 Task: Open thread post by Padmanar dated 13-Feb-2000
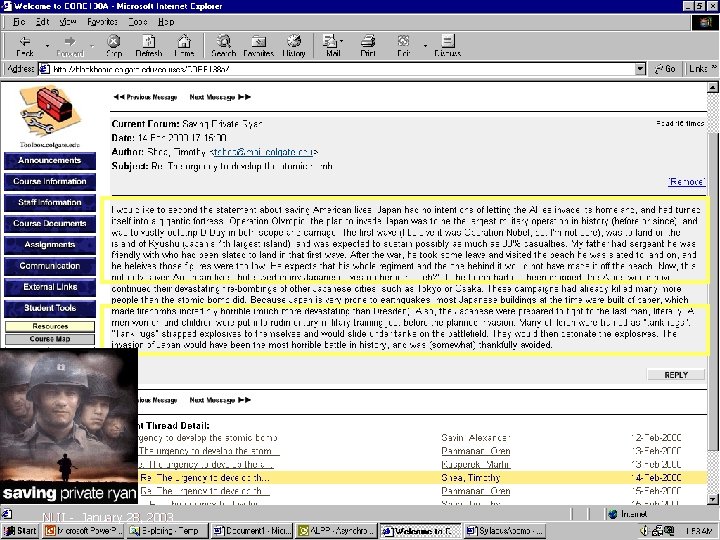(208, 451)
